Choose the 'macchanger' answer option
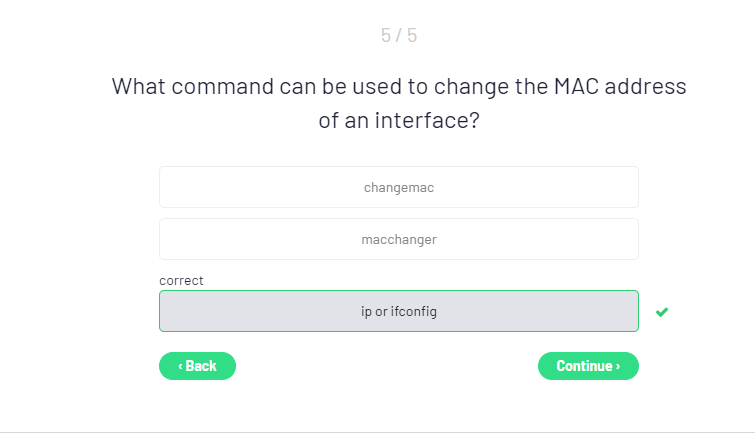This screenshot has width=755, height=448. pyautogui.click(x=398, y=239)
